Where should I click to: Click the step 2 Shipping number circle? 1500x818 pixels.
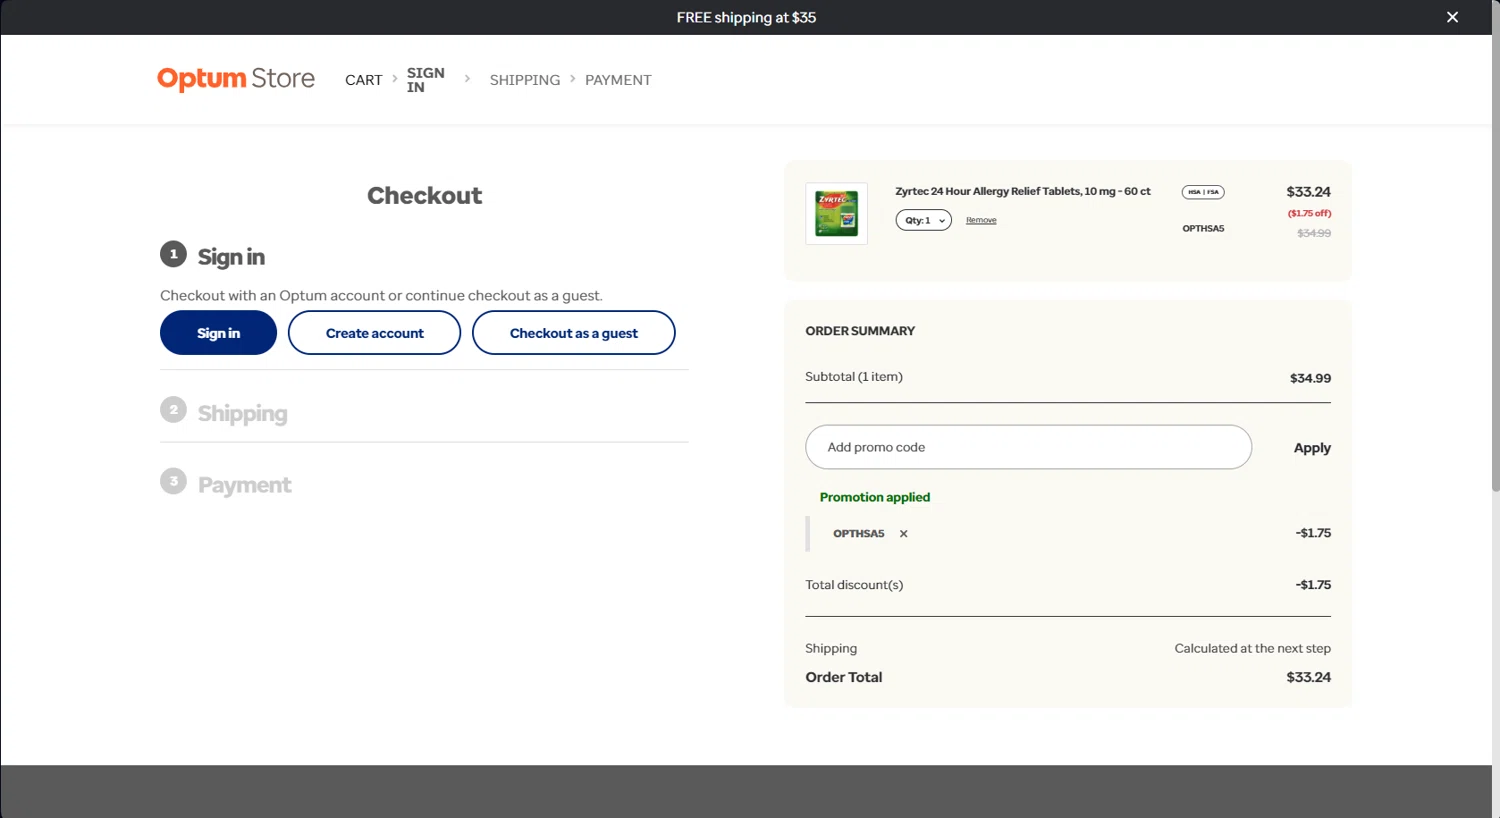tap(173, 410)
